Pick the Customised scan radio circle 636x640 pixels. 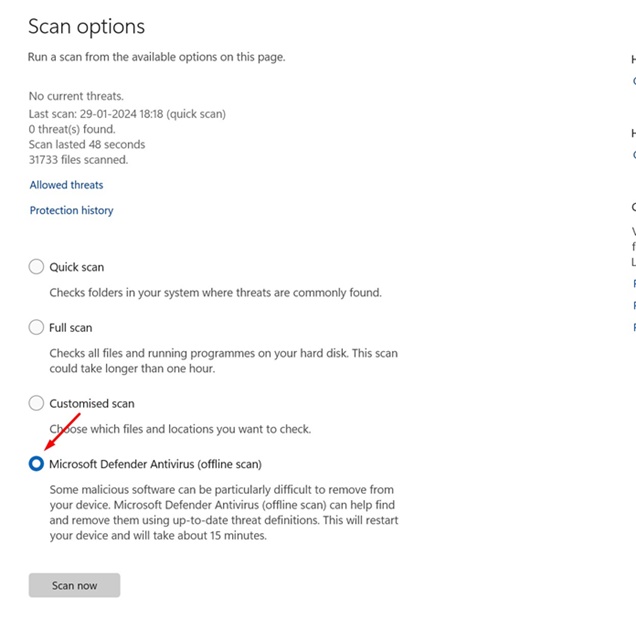click(x=37, y=403)
